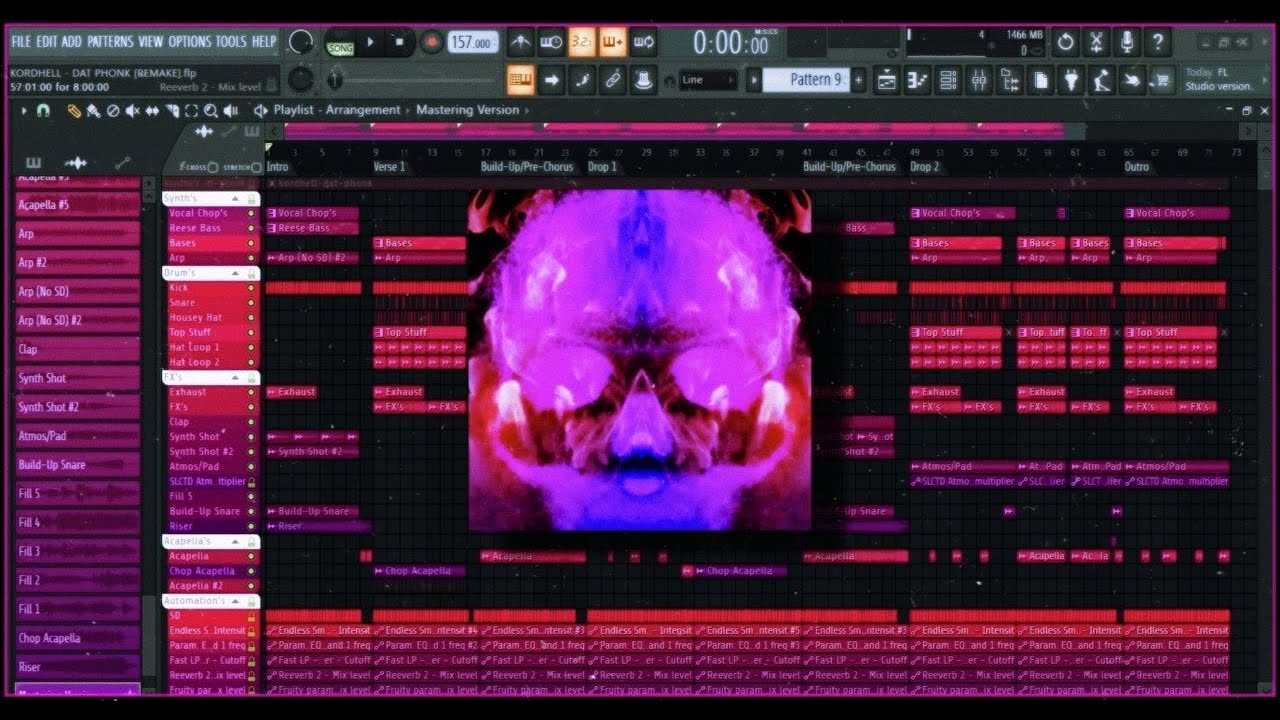The image size is (1280, 720).
Task: Mute the Vocal Chop's track
Action: [251, 213]
